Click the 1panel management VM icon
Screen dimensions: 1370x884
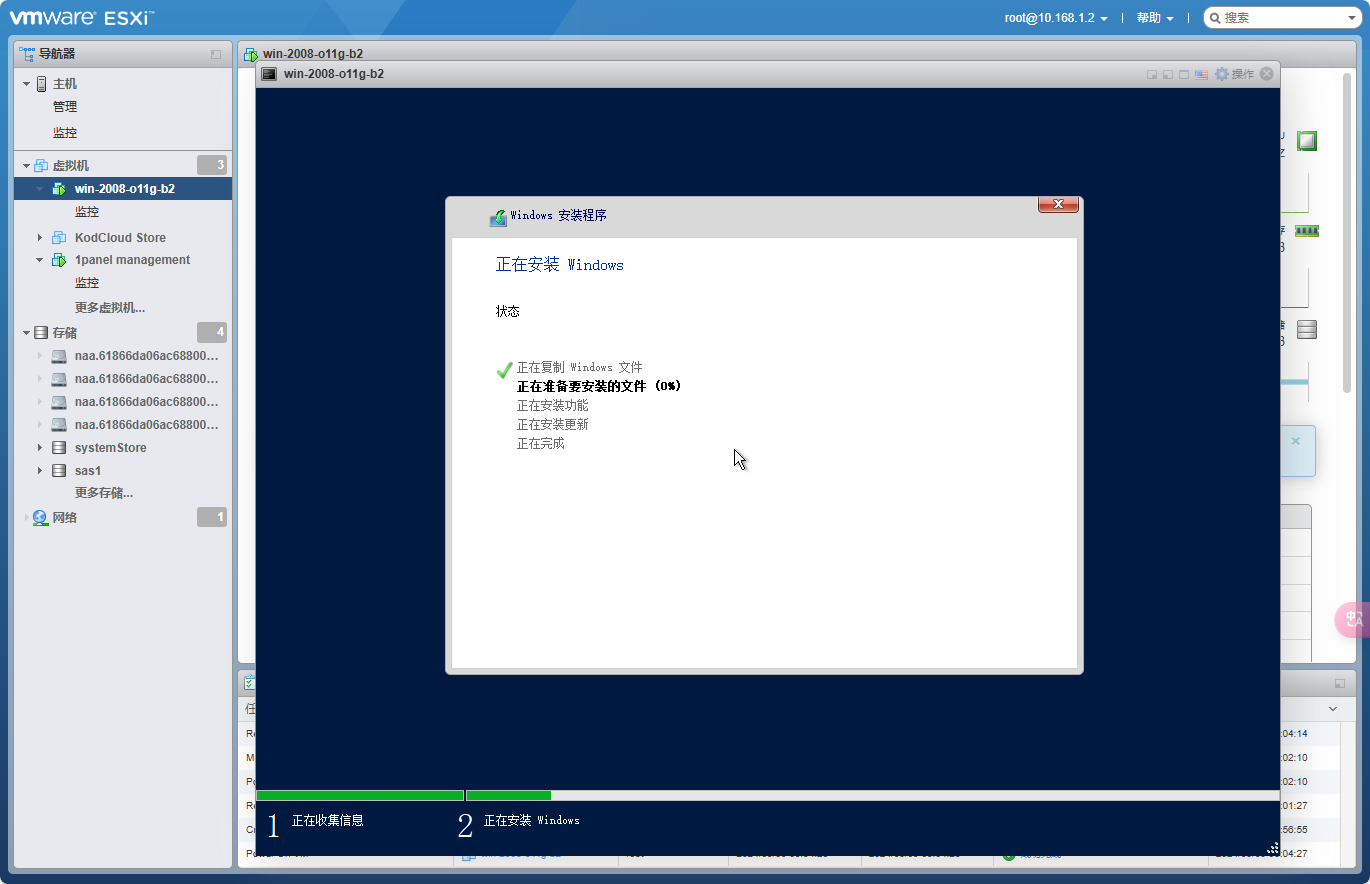point(59,260)
